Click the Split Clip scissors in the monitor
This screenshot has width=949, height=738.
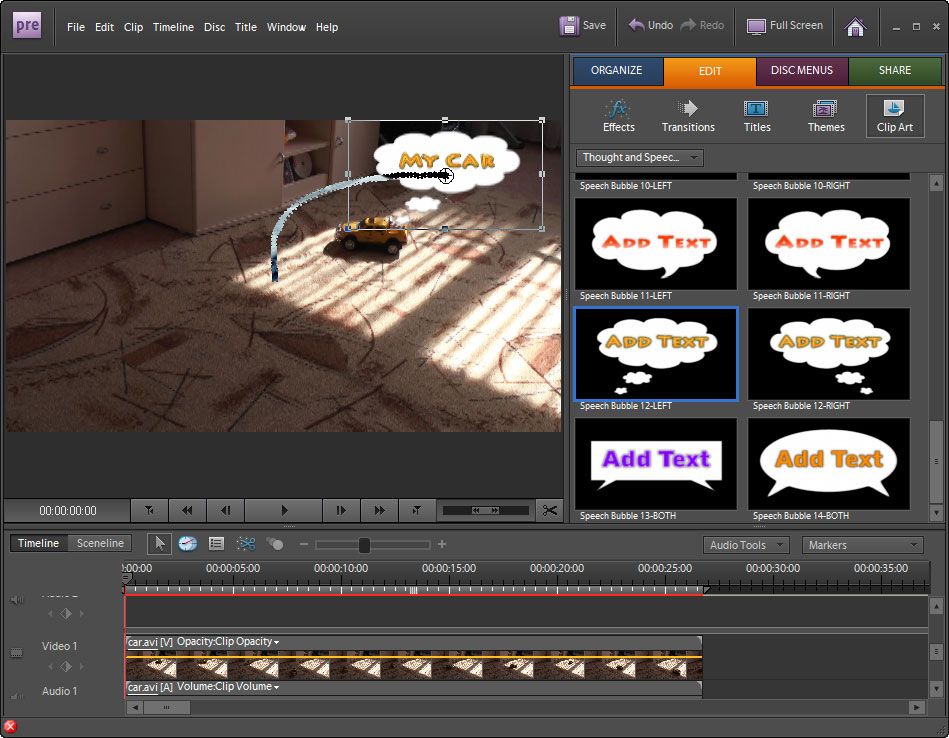point(549,510)
